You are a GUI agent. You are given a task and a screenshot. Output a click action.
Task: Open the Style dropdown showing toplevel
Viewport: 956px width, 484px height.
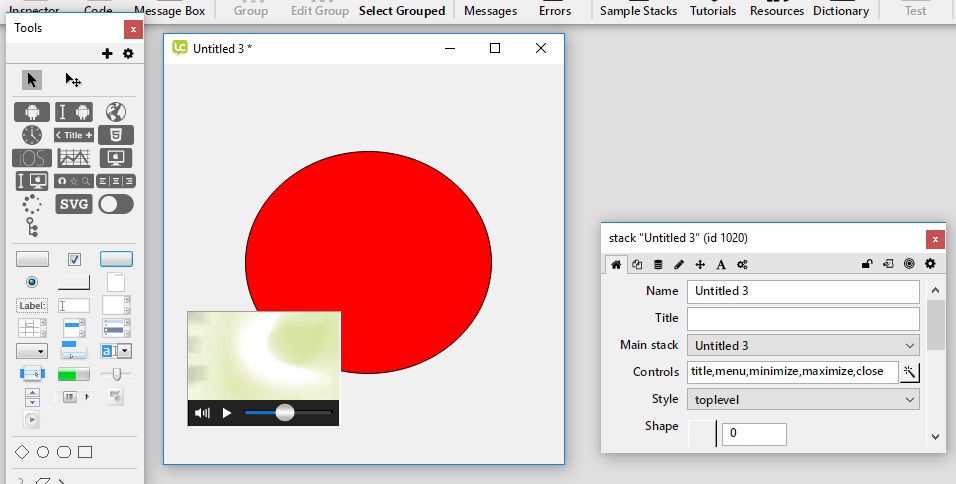coord(803,399)
